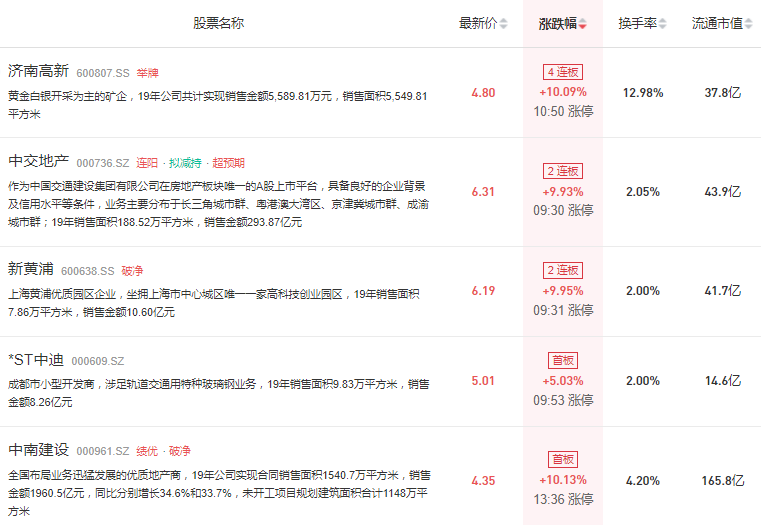Click the 13:36 涨停 time
The image size is (761, 525).
click(563, 499)
